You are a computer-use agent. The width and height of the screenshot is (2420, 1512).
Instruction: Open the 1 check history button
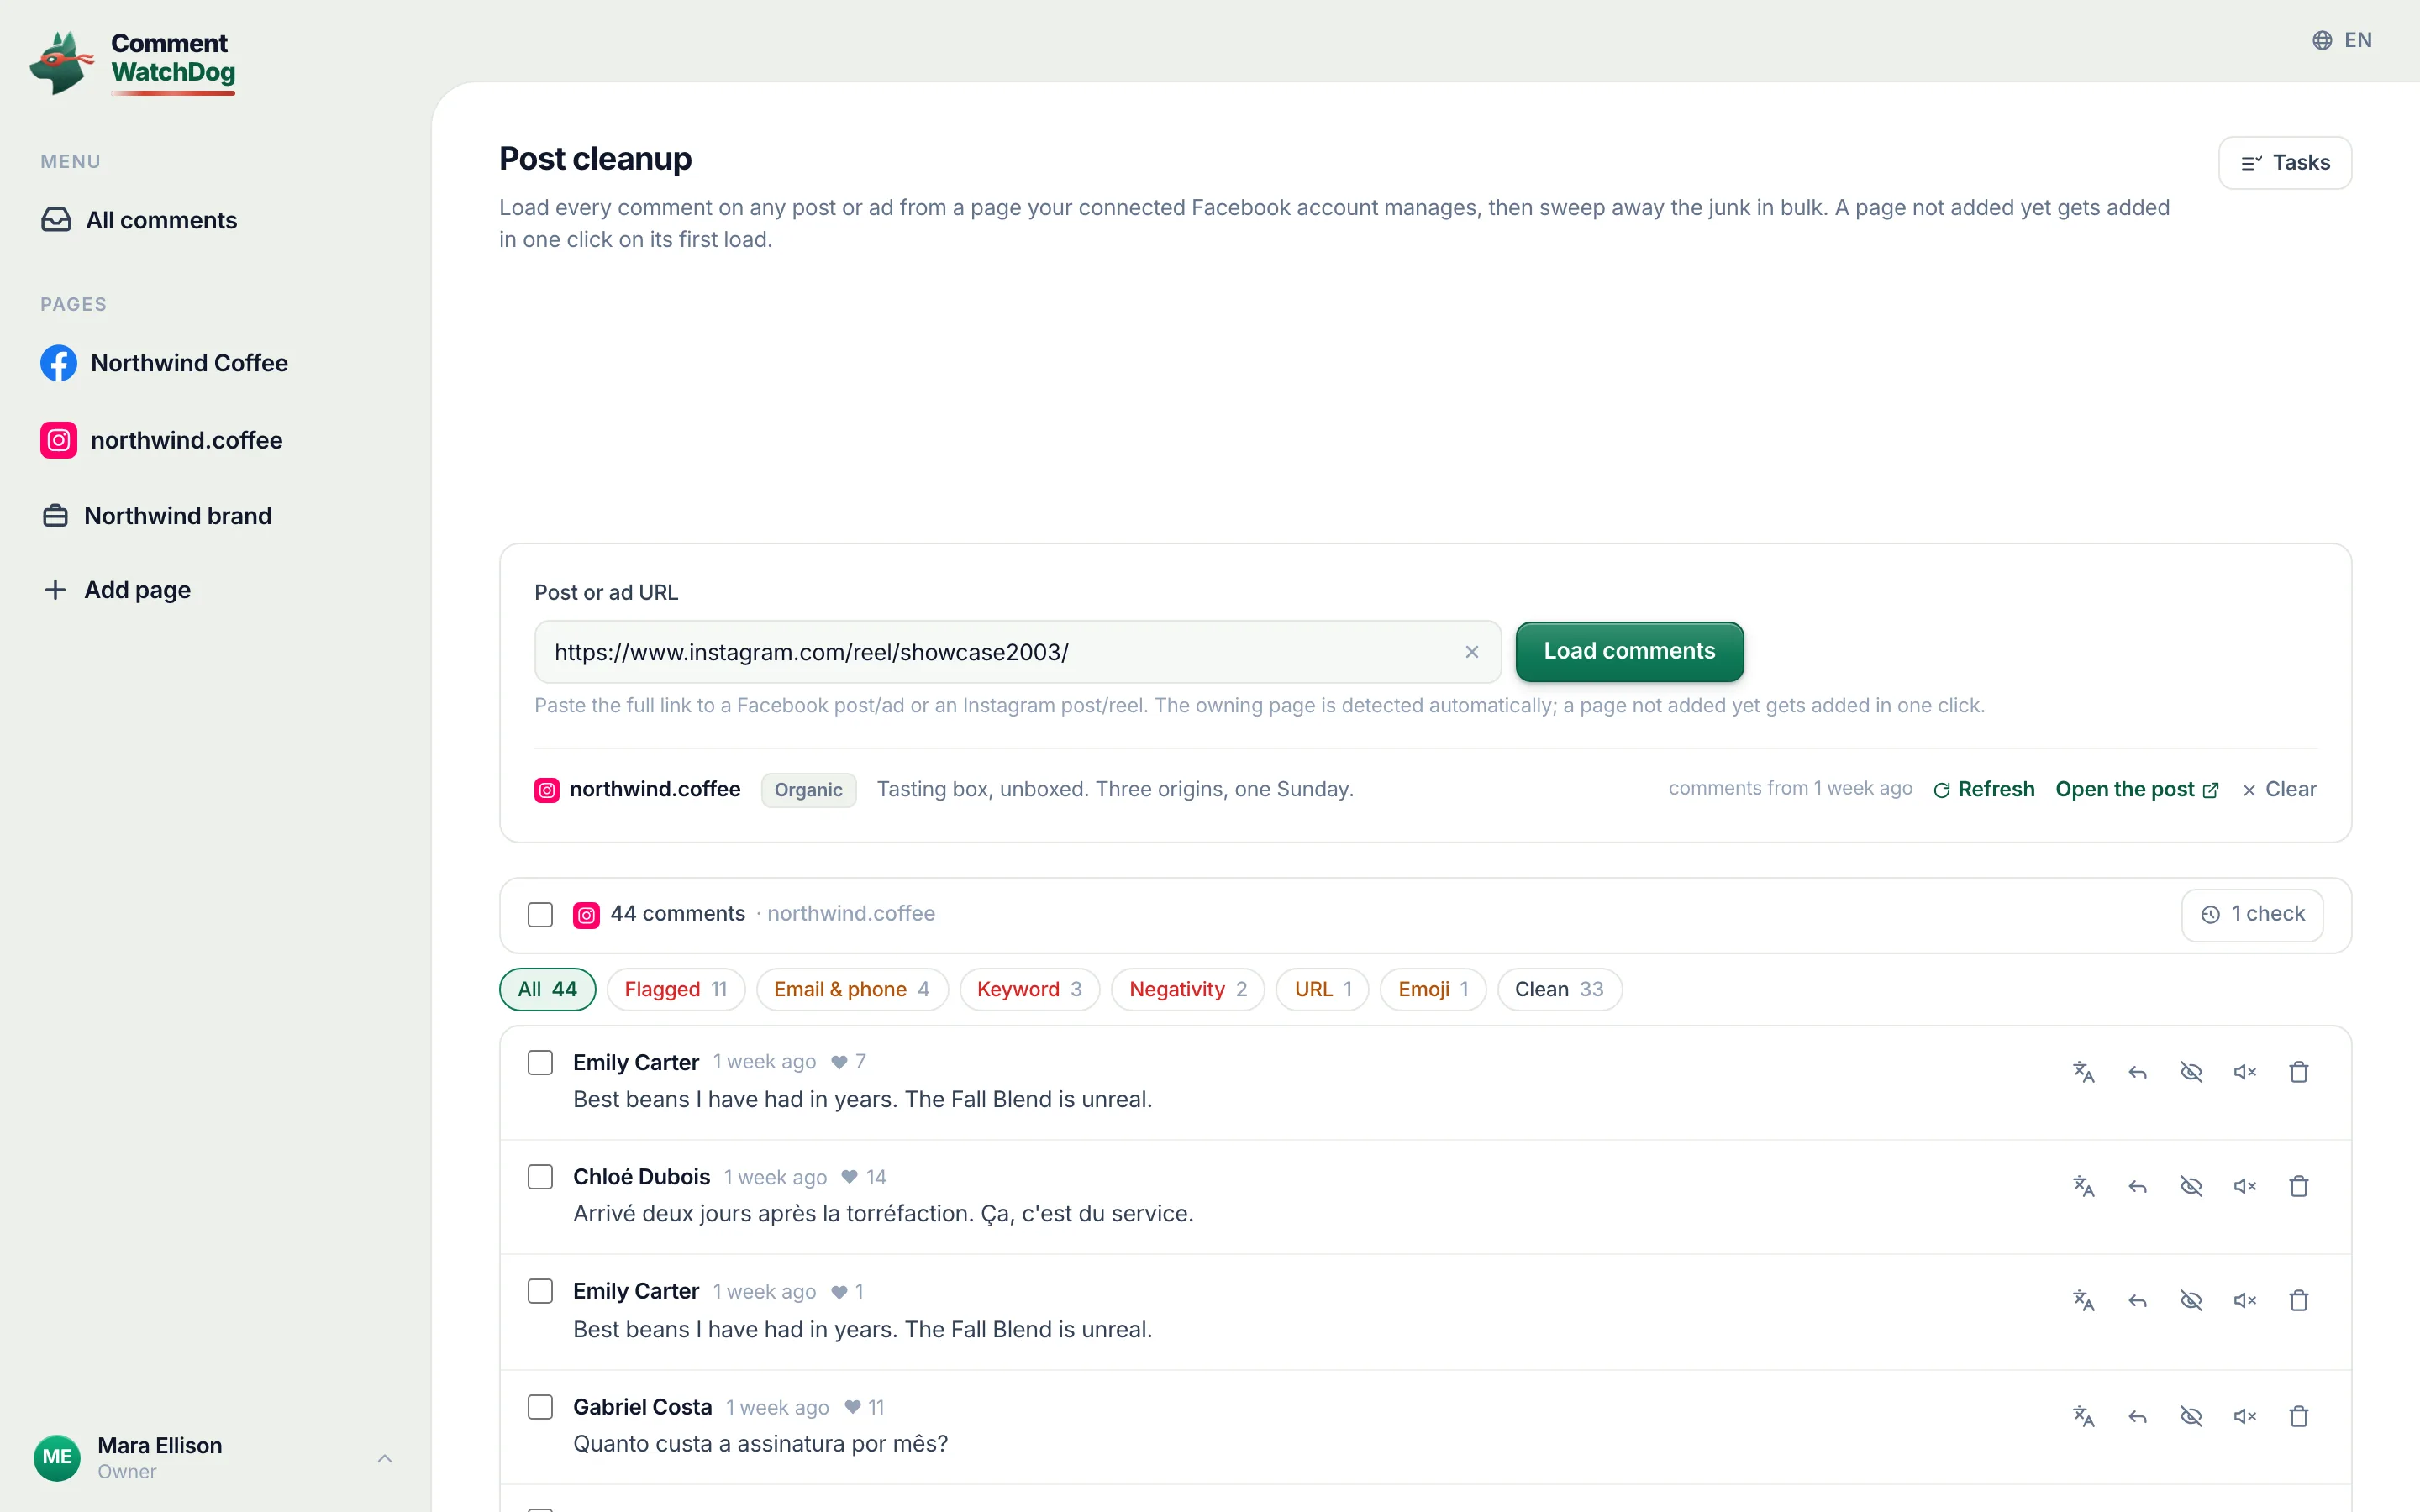click(2252, 914)
